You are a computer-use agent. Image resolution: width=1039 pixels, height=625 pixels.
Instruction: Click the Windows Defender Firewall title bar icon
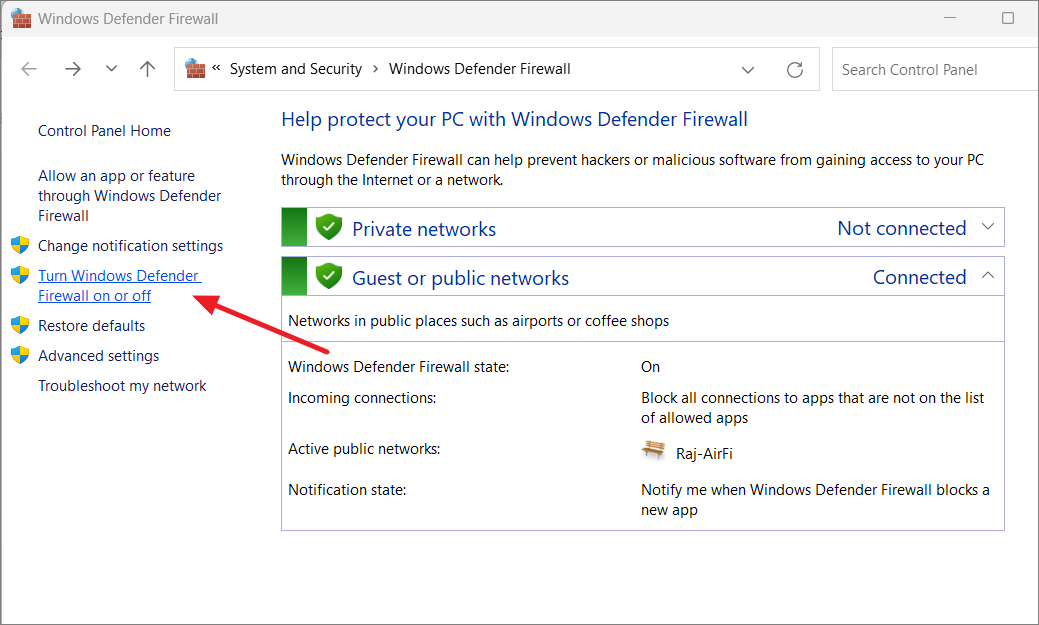coord(21,19)
